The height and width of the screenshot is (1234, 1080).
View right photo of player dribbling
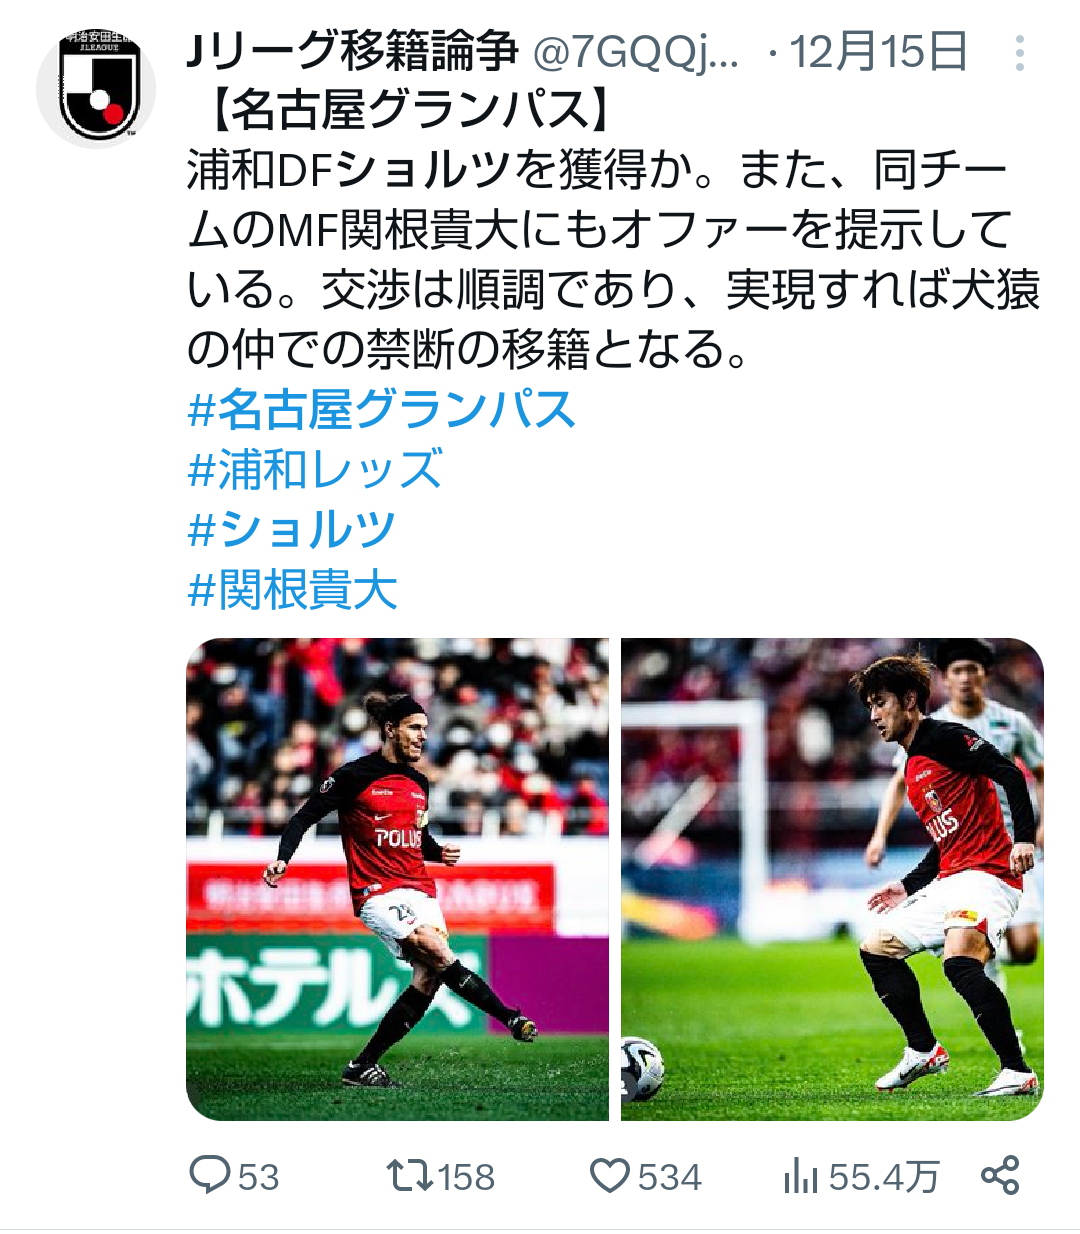click(832, 879)
